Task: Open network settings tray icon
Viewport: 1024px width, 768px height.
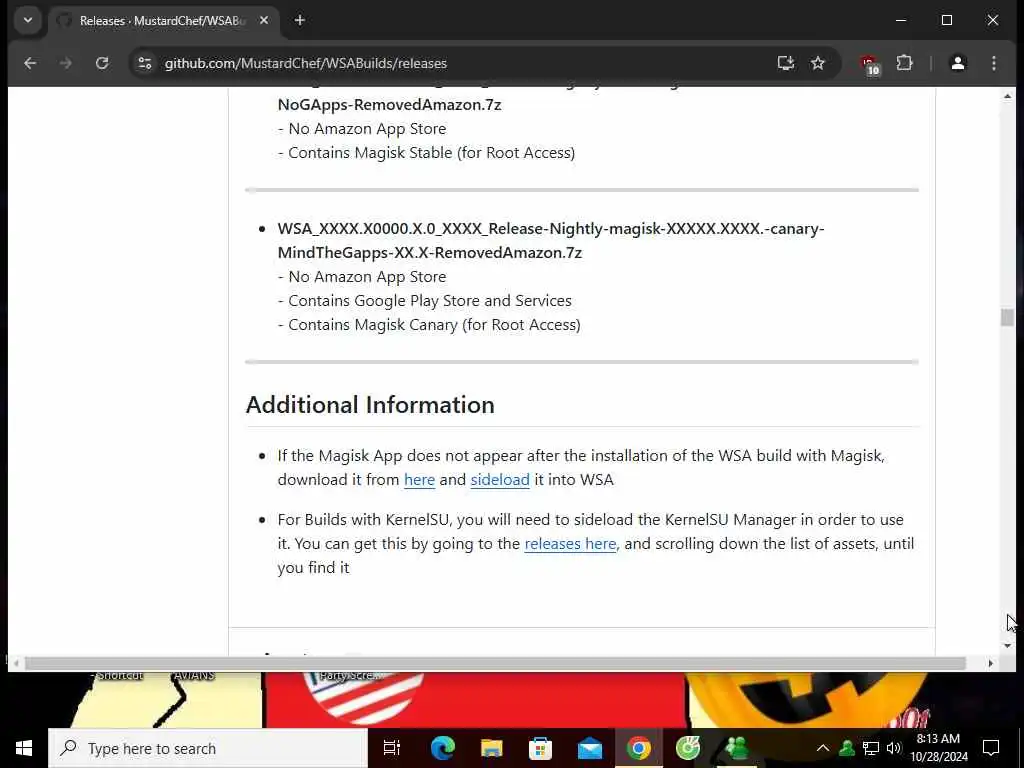Action: 871,748
